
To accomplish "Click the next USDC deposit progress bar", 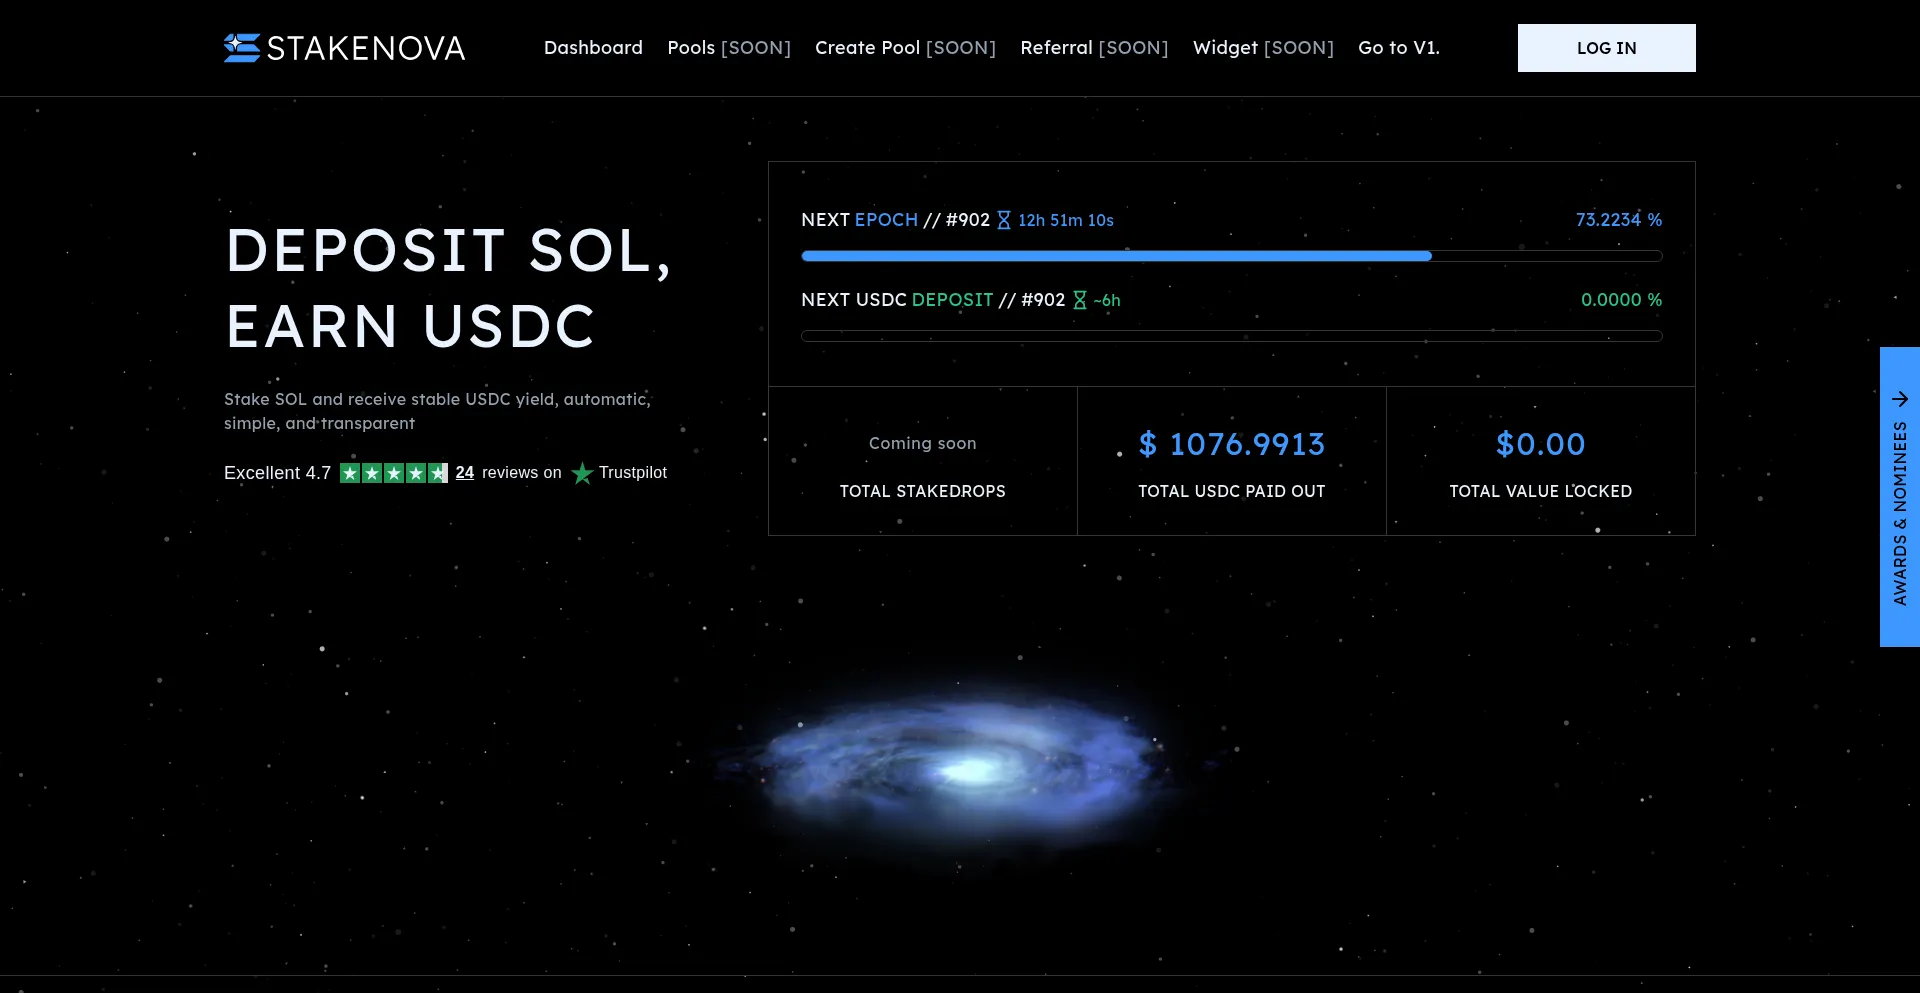I will tap(1232, 336).
